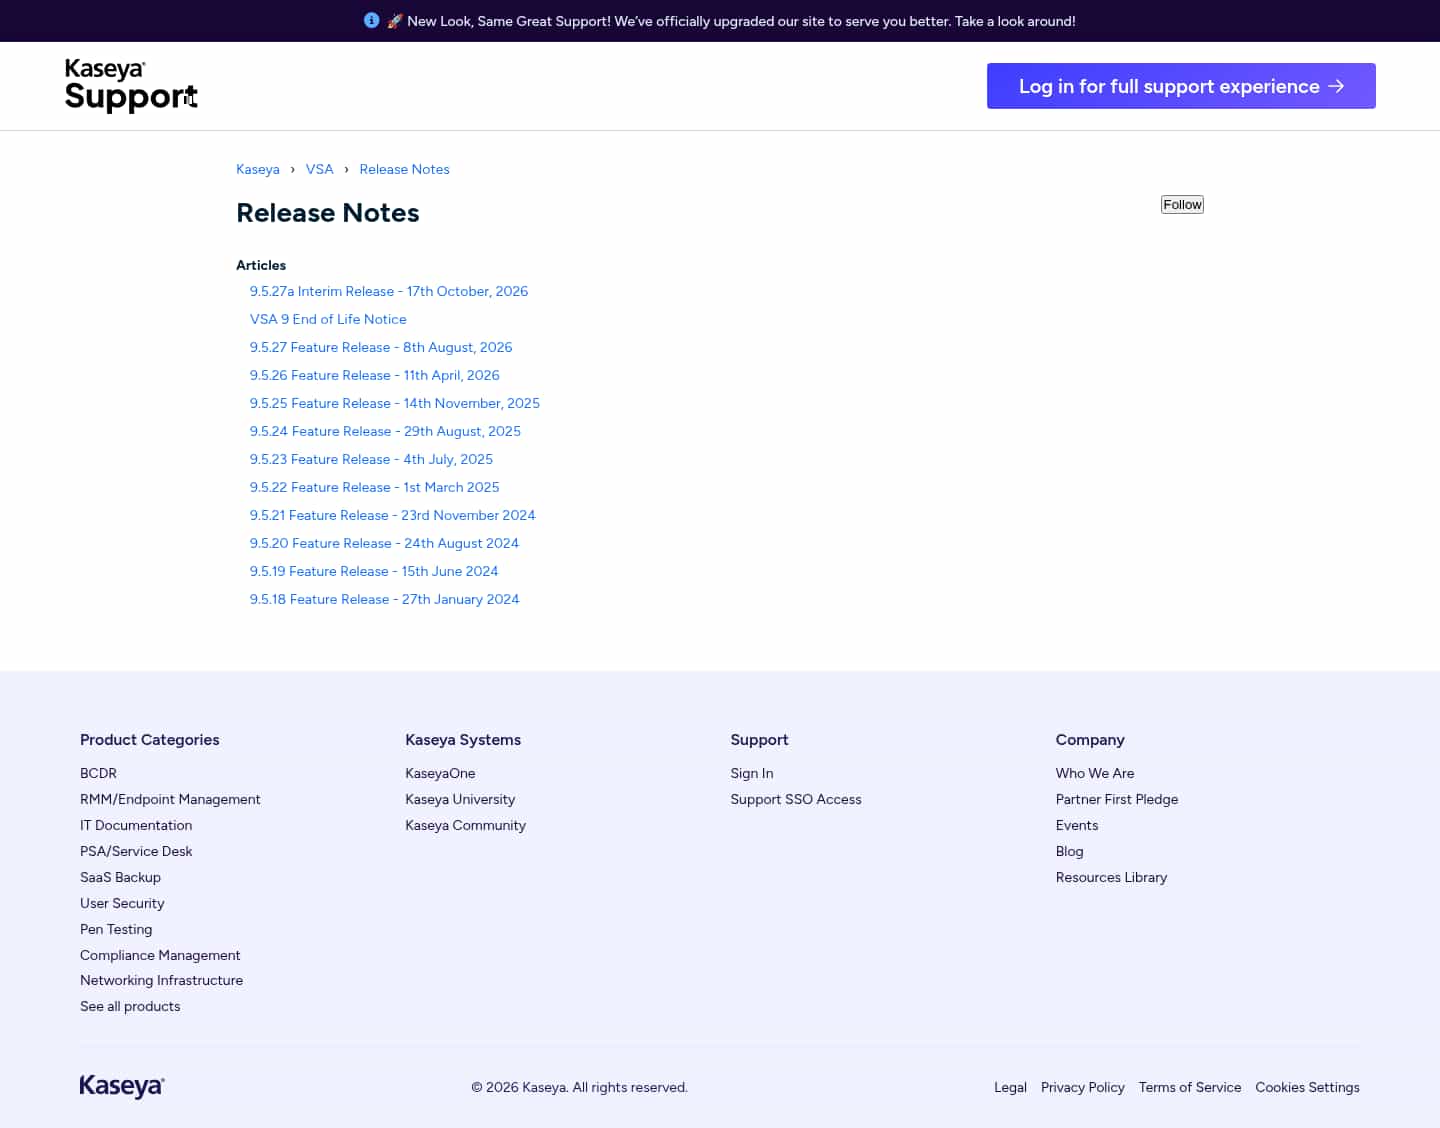Open Partner First Pledge link
The height and width of the screenshot is (1128, 1440).
tap(1117, 799)
